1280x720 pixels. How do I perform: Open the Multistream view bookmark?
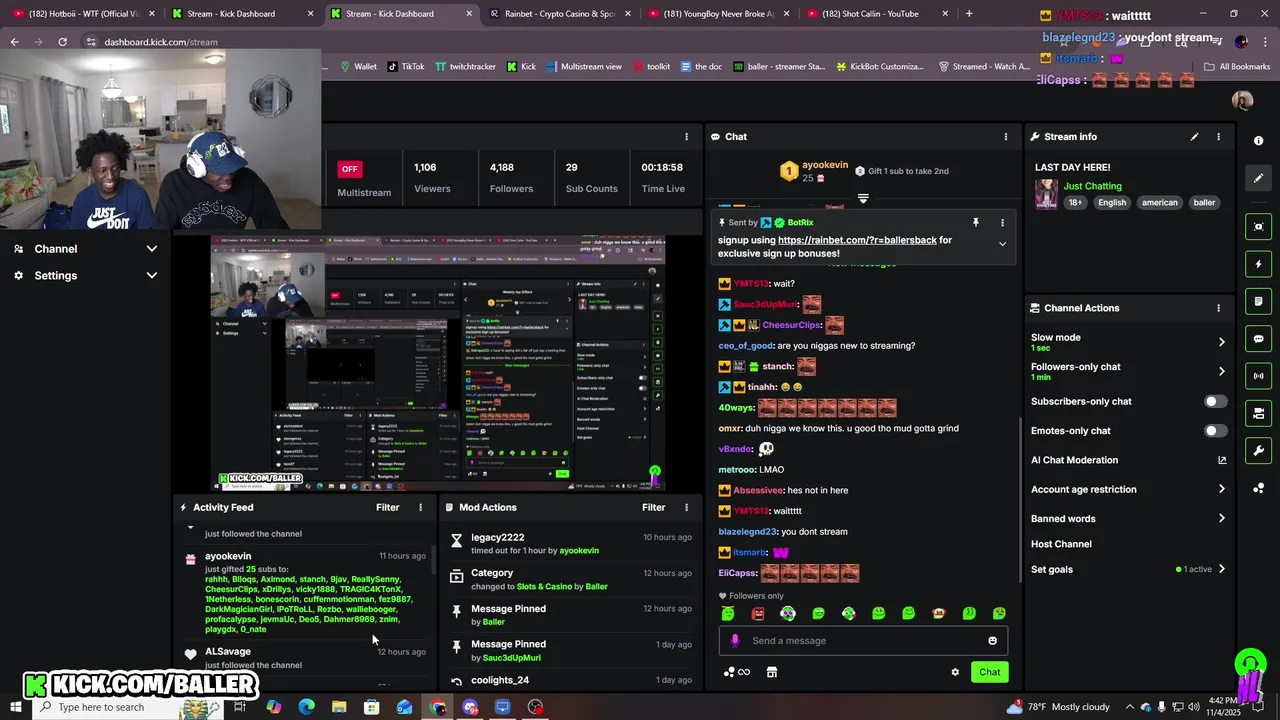click(x=584, y=67)
